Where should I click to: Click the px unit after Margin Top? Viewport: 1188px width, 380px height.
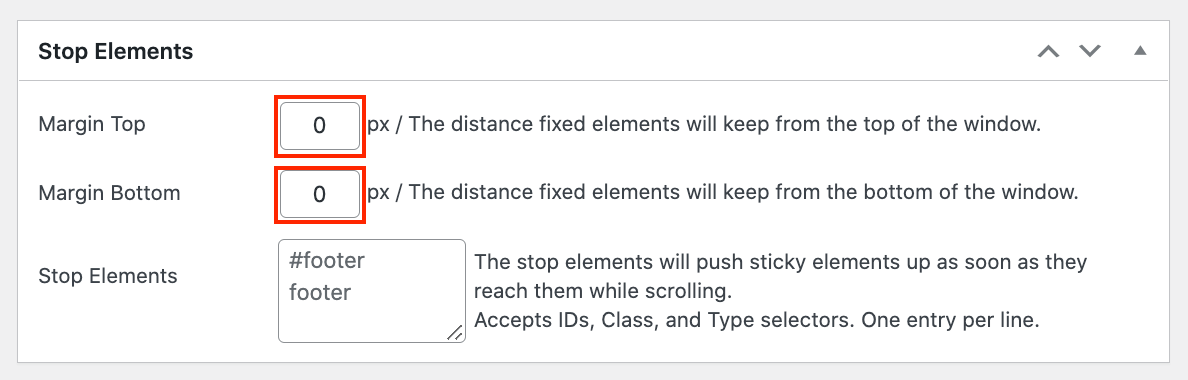point(379,126)
